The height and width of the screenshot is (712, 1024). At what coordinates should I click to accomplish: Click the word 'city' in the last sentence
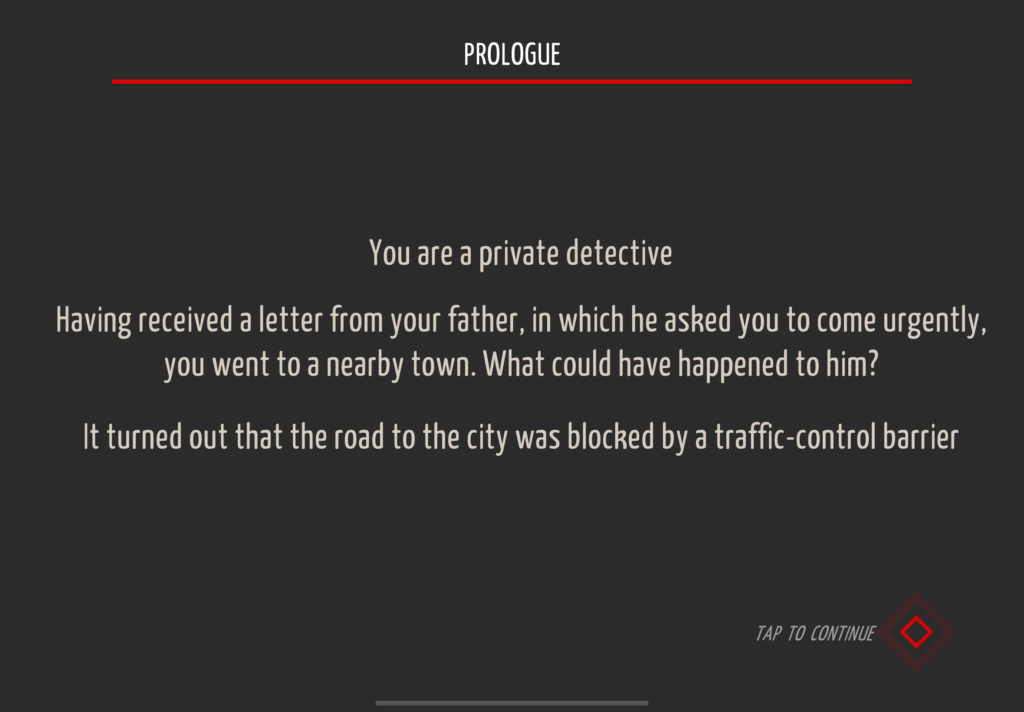(487, 438)
